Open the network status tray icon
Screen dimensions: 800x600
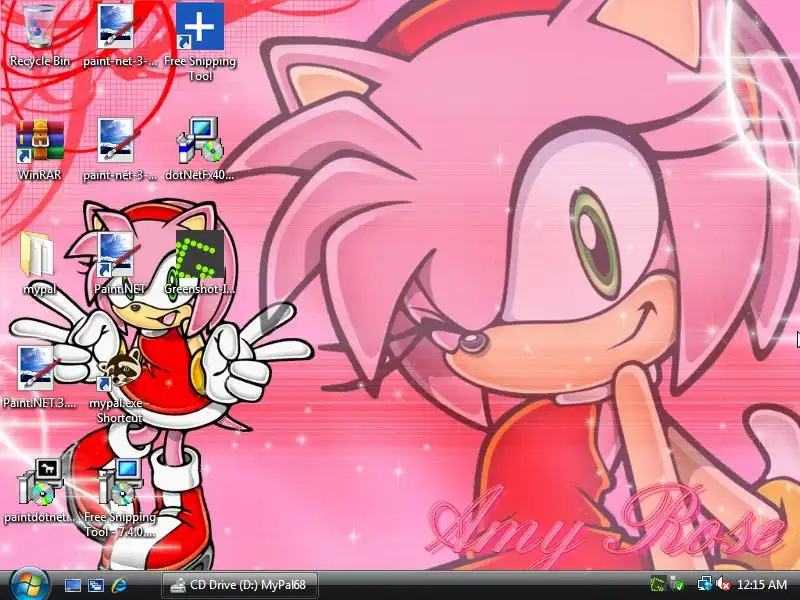click(x=705, y=584)
